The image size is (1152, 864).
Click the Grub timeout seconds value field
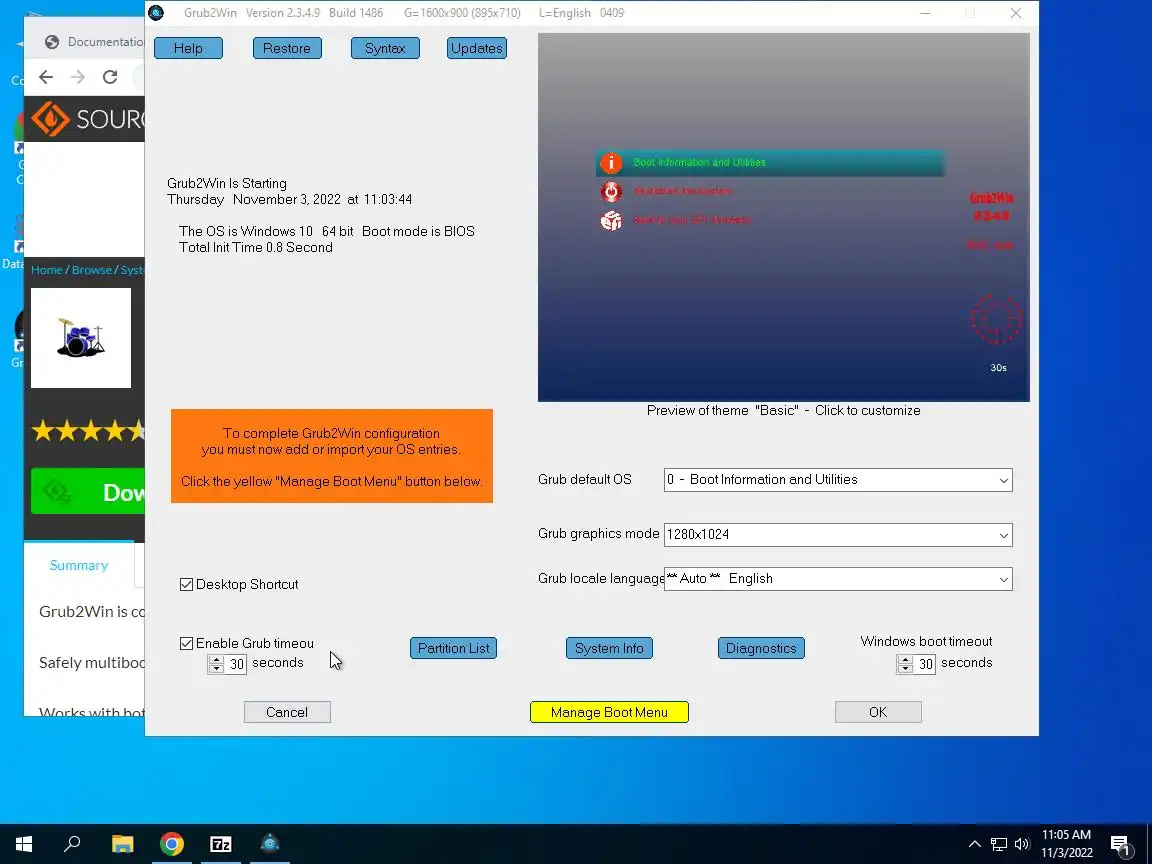coord(236,664)
